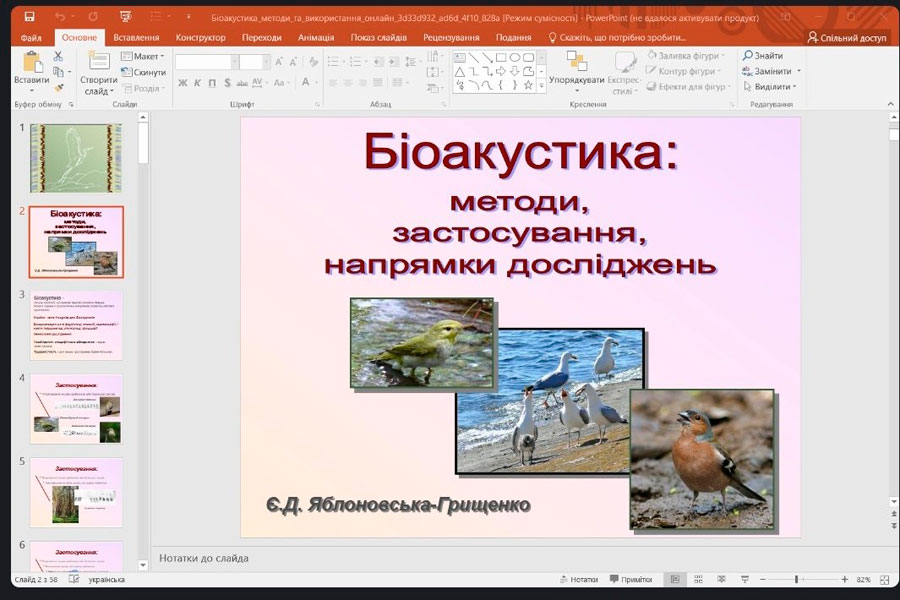Image resolution: width=900 pixels, height=600 pixels.
Task: Click the Спільний доступ share button
Action: [847, 37]
